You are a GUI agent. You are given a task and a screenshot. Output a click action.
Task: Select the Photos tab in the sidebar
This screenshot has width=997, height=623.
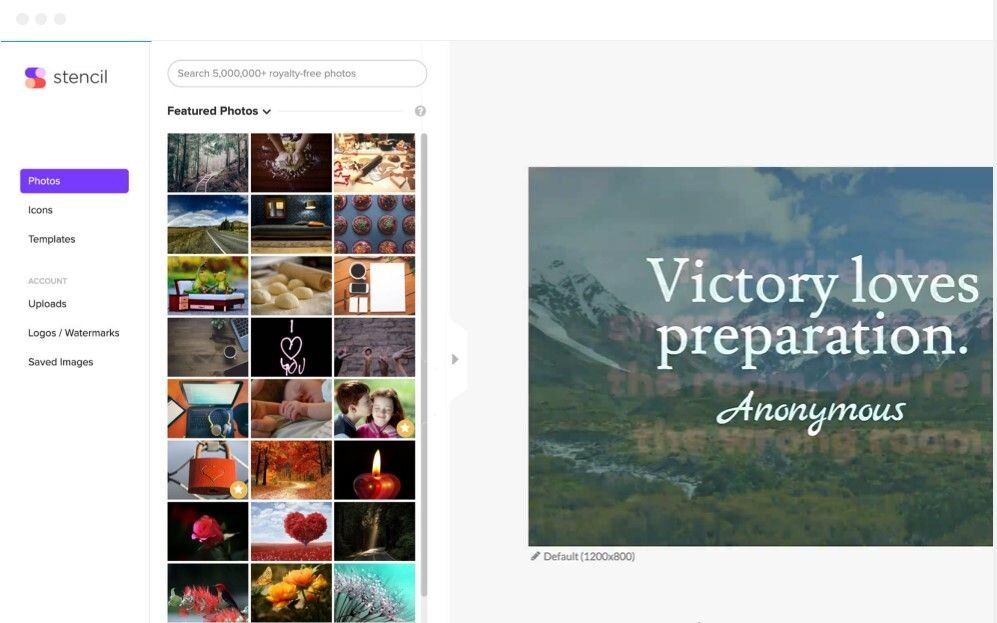coord(74,181)
